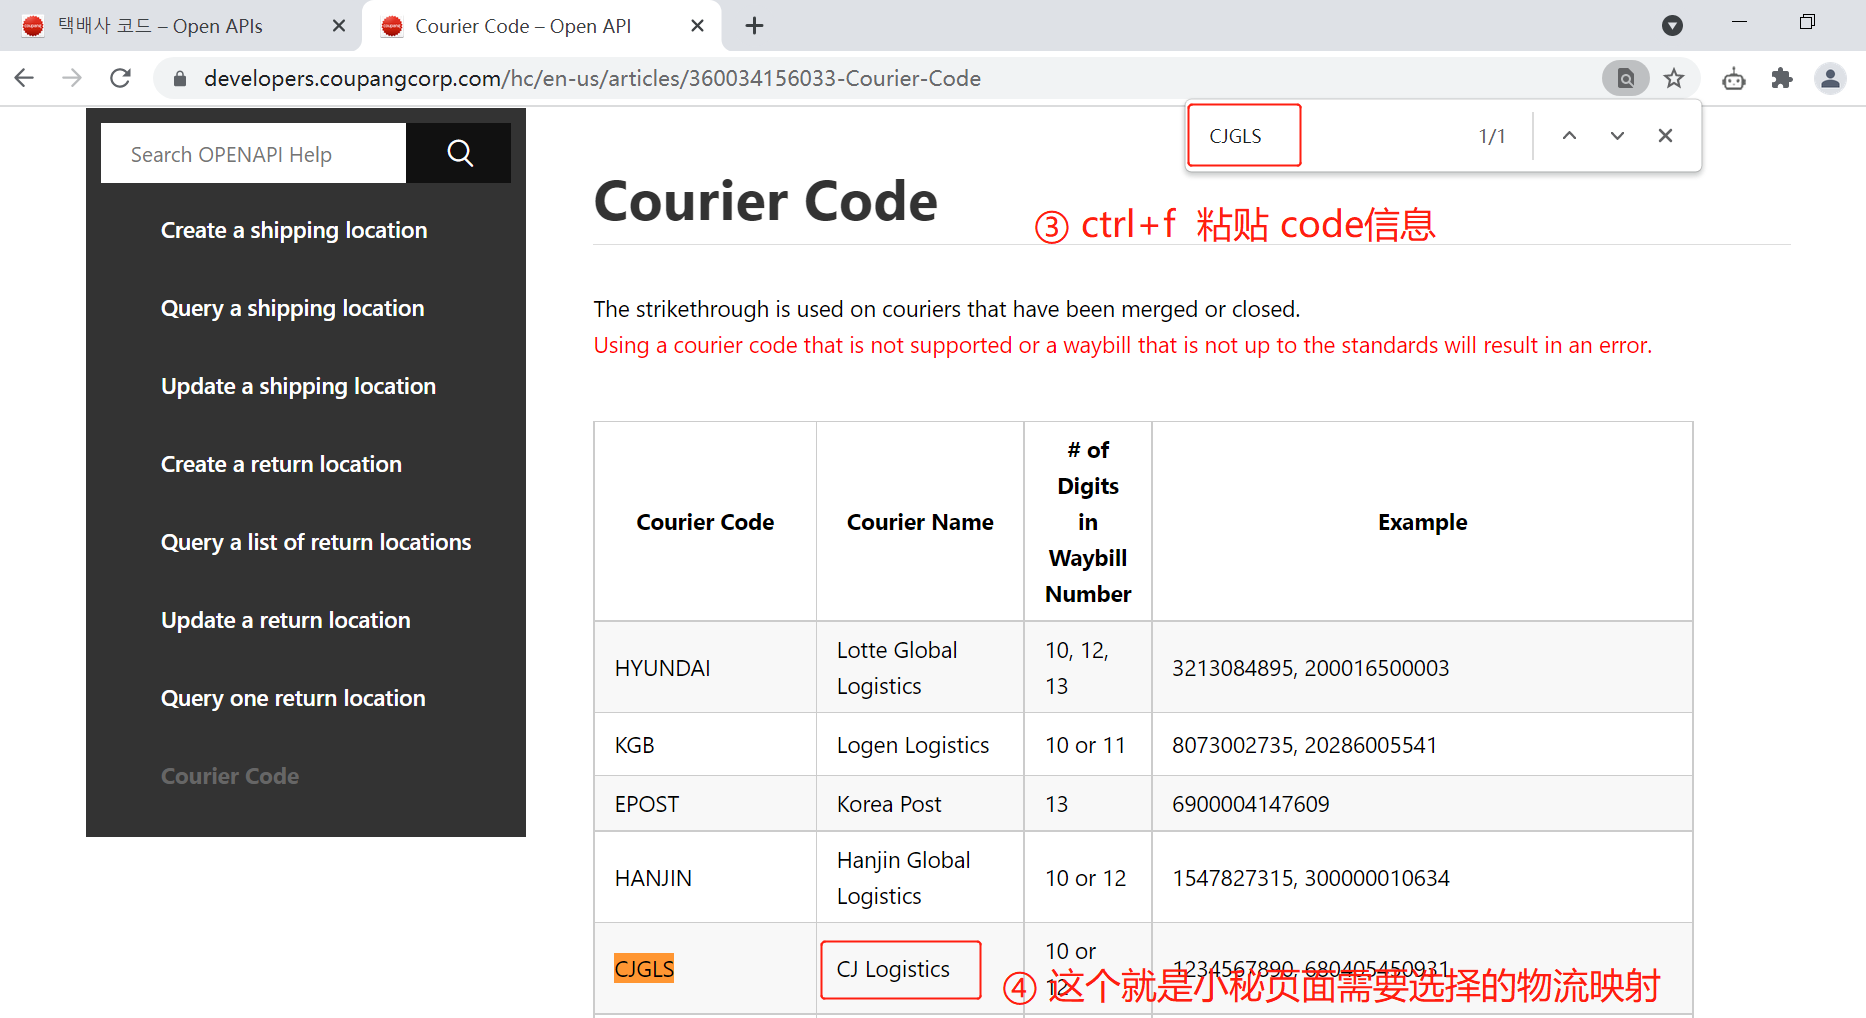The image size is (1866, 1018).
Task: Close the find bar
Action: pos(1665,136)
